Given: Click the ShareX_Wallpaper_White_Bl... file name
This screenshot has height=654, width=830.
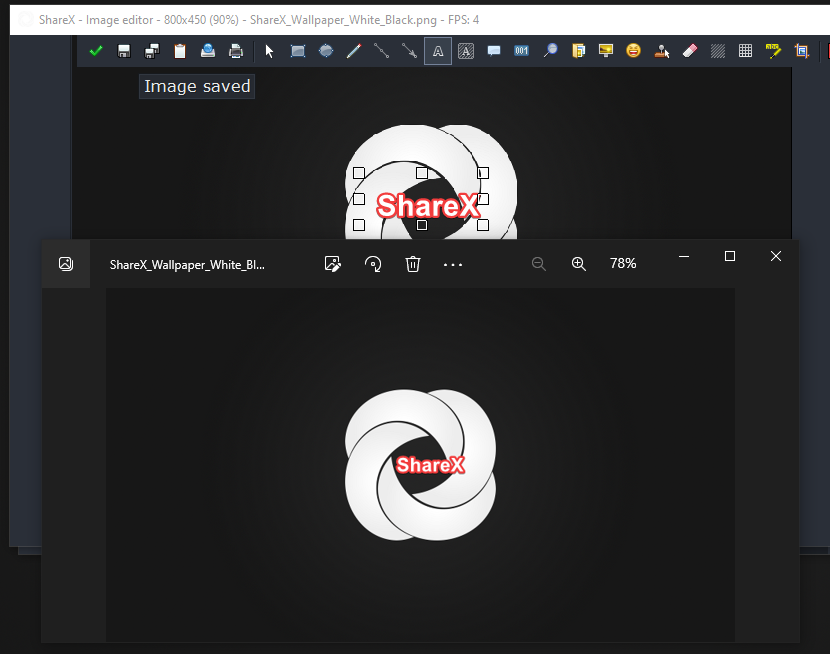Looking at the screenshot, I should click(187, 265).
